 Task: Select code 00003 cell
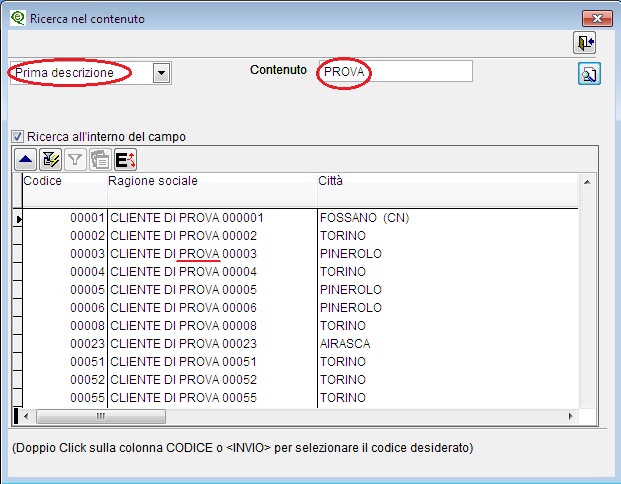click(65, 254)
